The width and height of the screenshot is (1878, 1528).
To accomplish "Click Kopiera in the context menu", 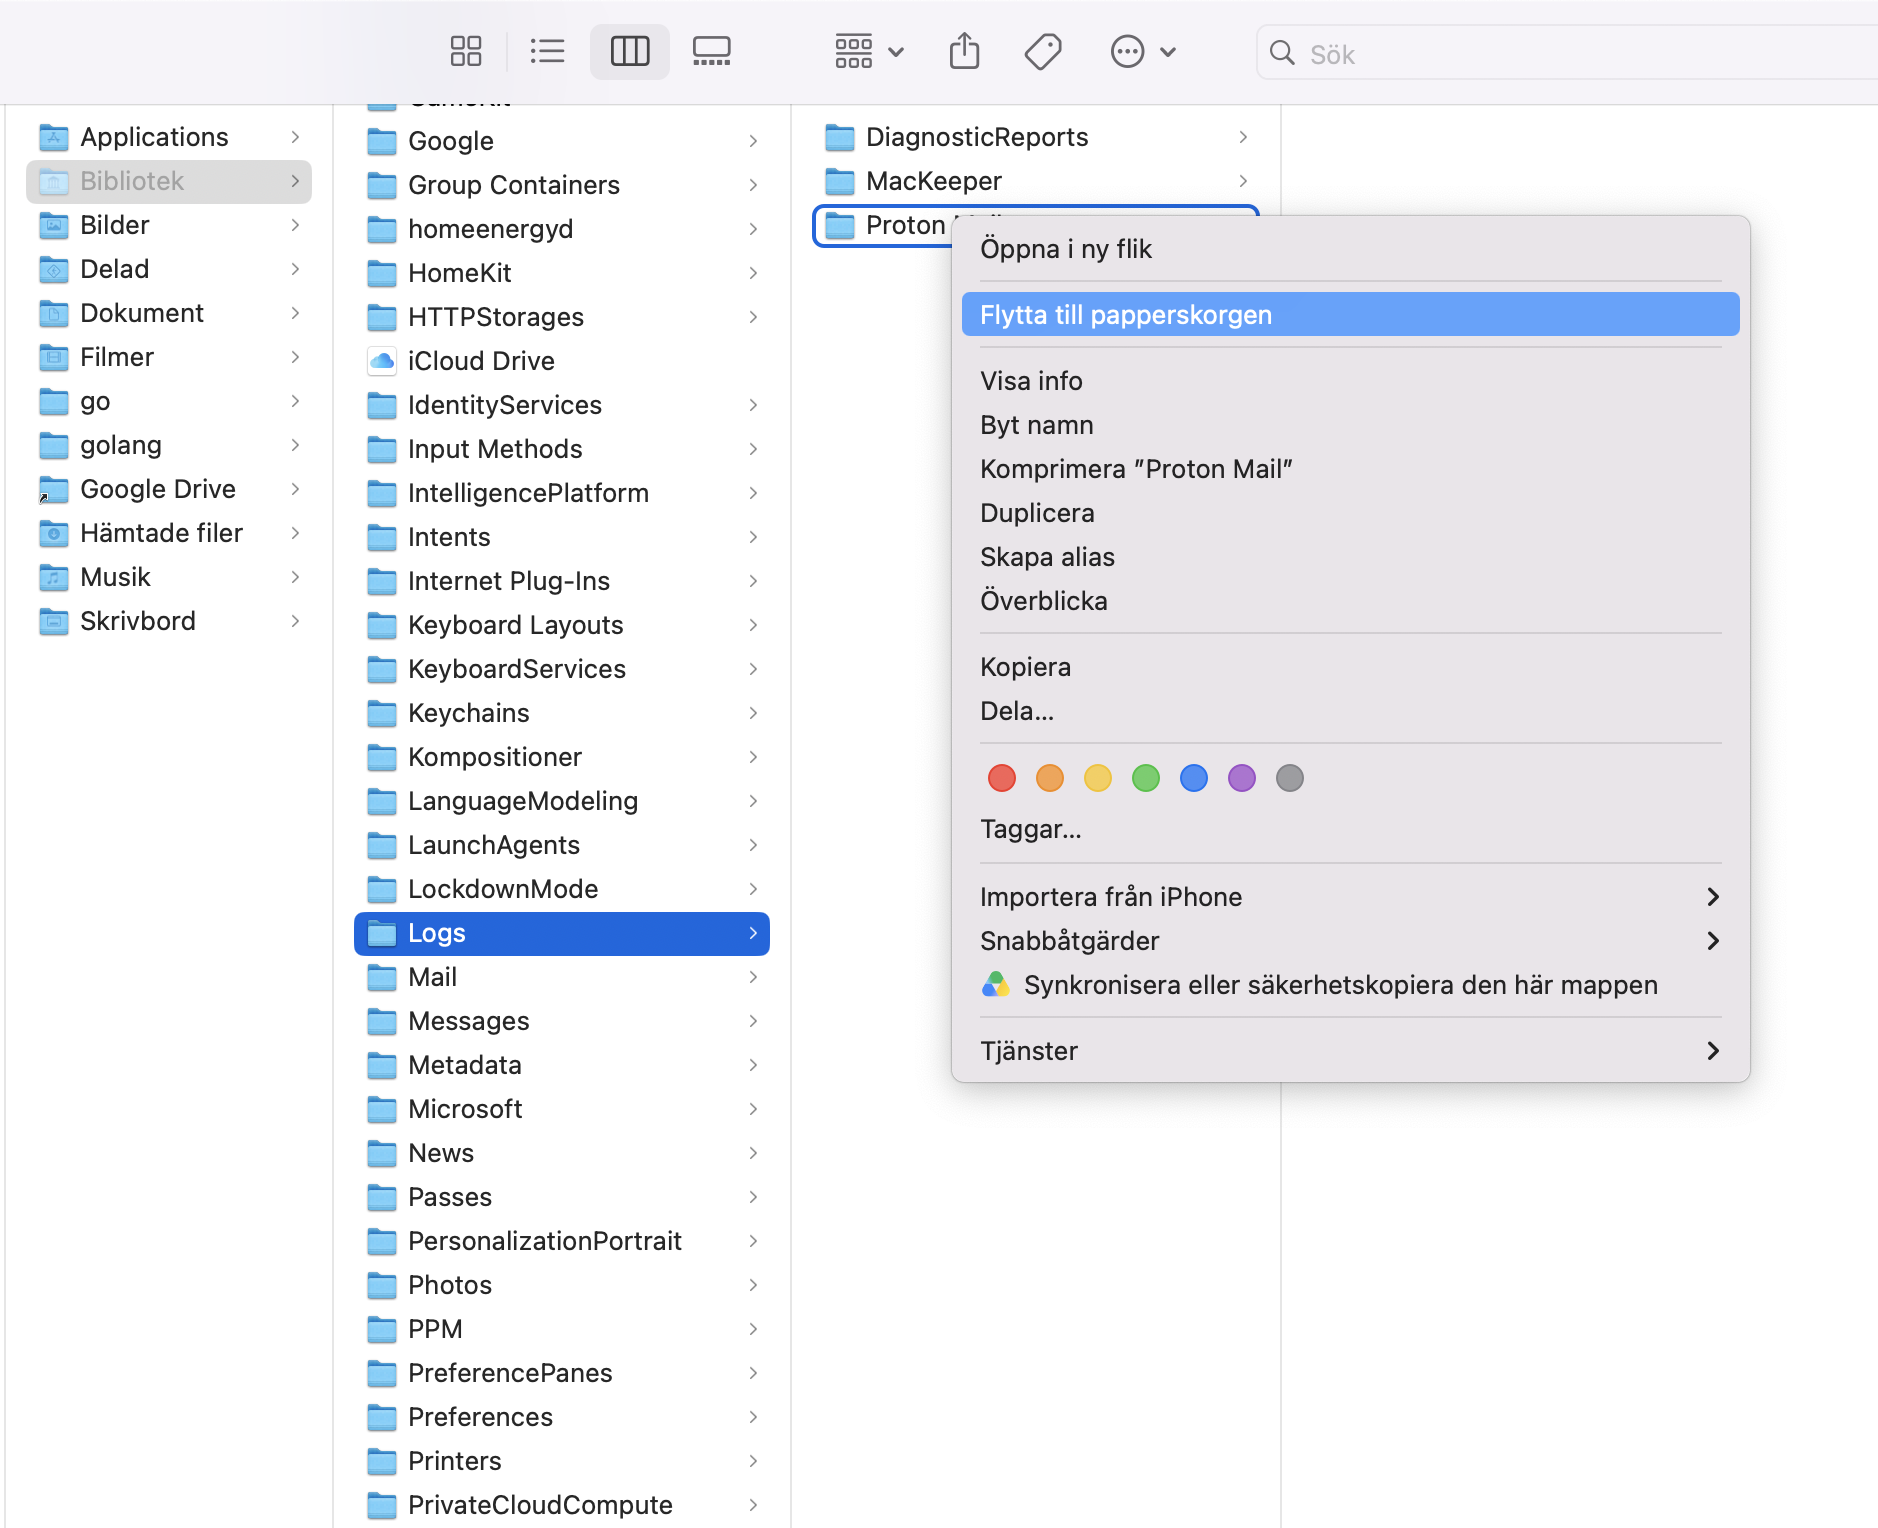I will tap(1350, 667).
